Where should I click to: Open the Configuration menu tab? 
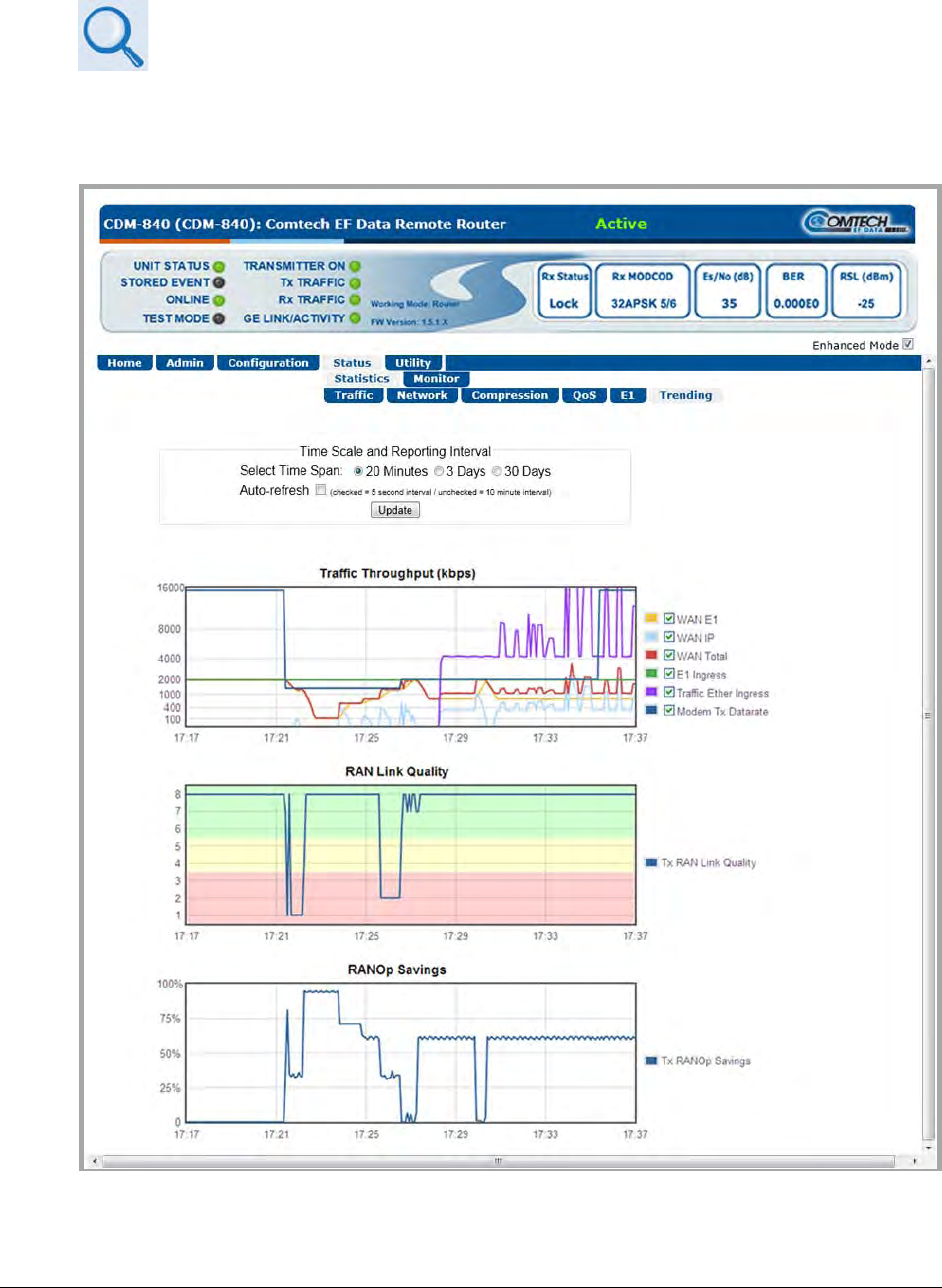click(x=267, y=363)
